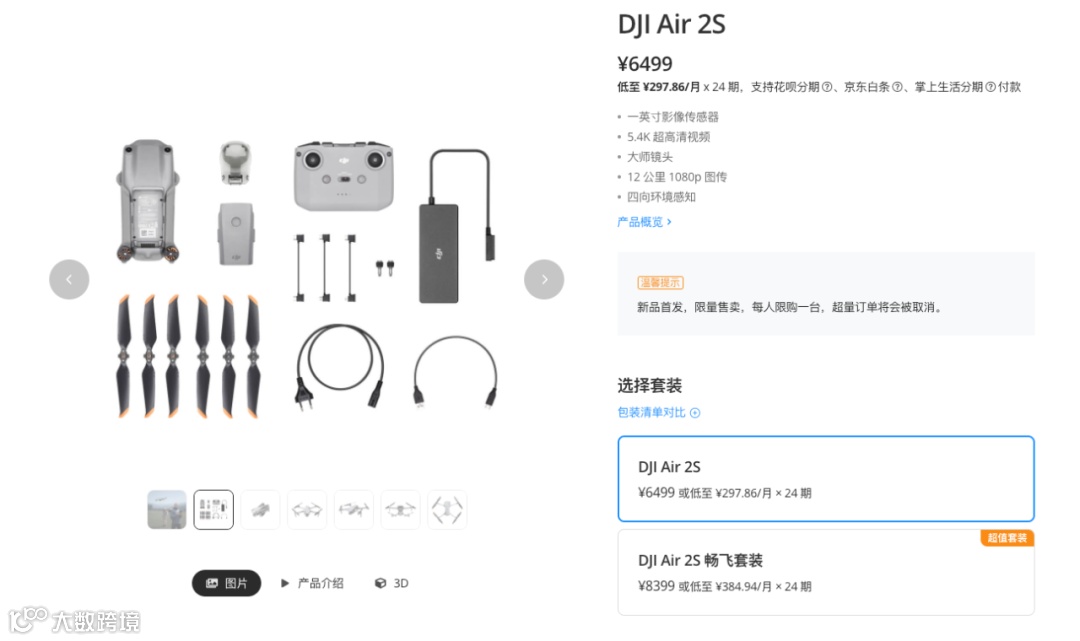This screenshot has height=641, width=1080.
Task: Open the help icon beside 花呗分期
Action: click(827, 87)
